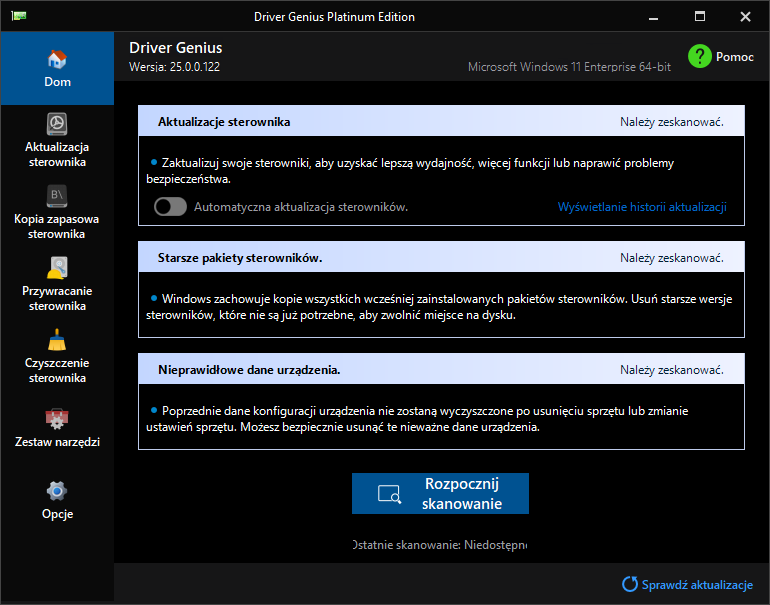Click the refresh icon beside Sprawdź aktualizacje
Screen dimensions: 770x605
tap(630, 584)
